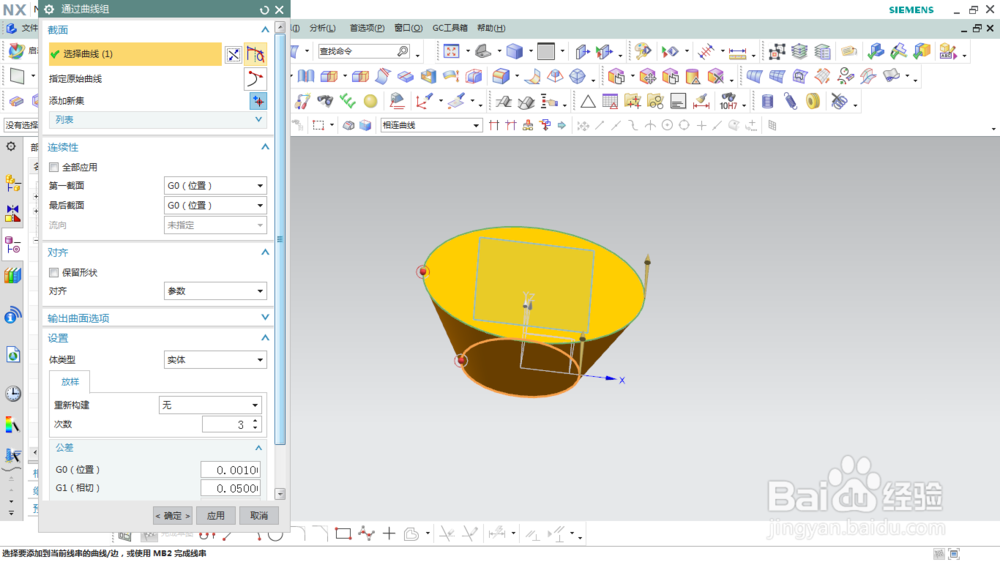Select the shaded solid cube display icon
Viewport: 1000px width, 562px height.
(x=514, y=51)
